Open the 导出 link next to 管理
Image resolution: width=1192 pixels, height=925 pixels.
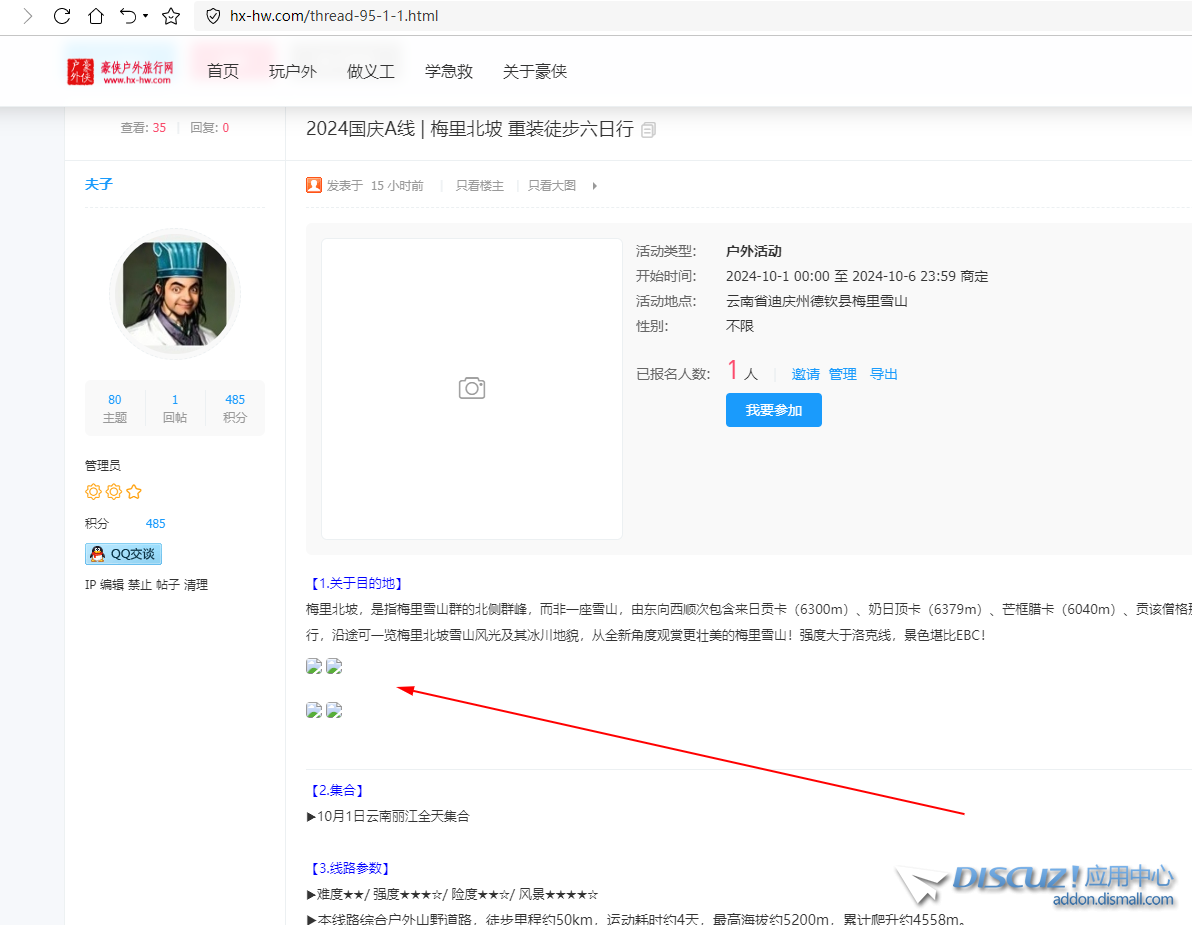[x=884, y=374]
